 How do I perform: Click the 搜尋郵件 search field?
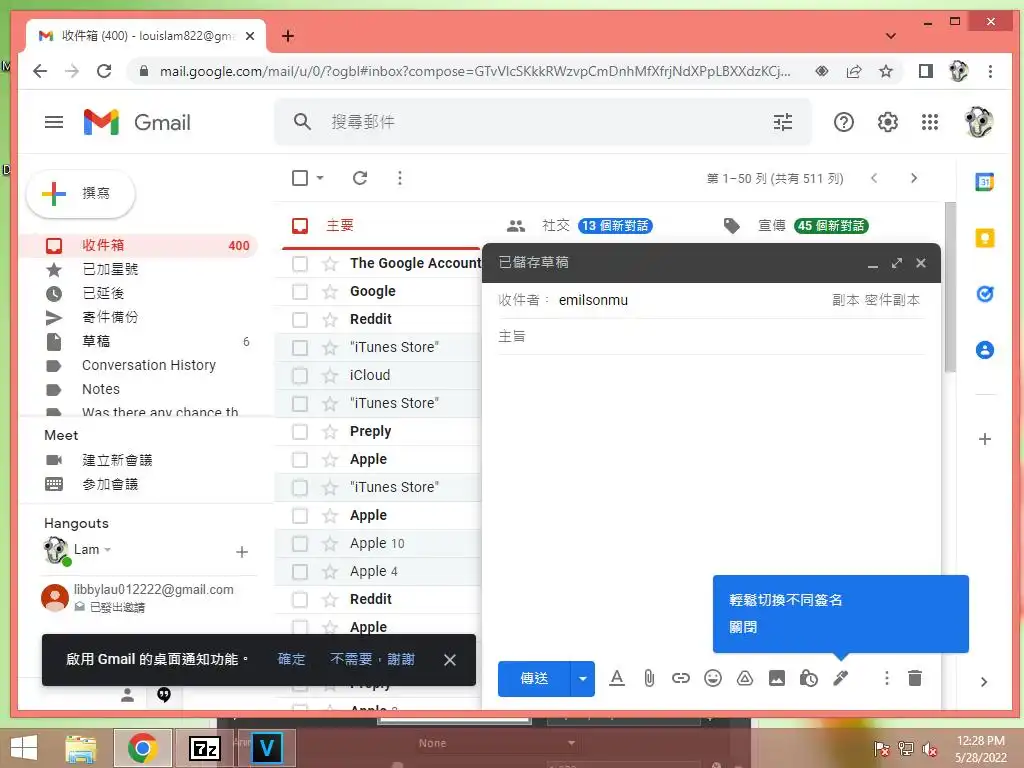pos(545,122)
